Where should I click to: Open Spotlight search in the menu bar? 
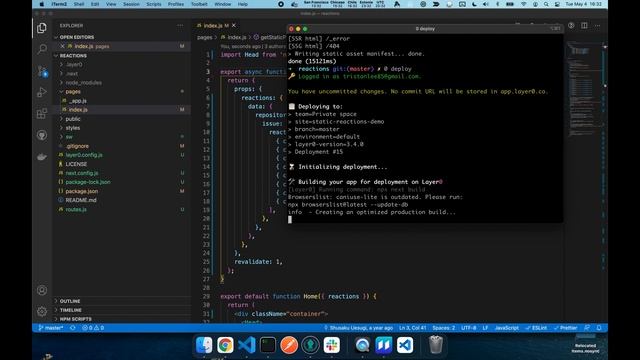click(546, 4)
